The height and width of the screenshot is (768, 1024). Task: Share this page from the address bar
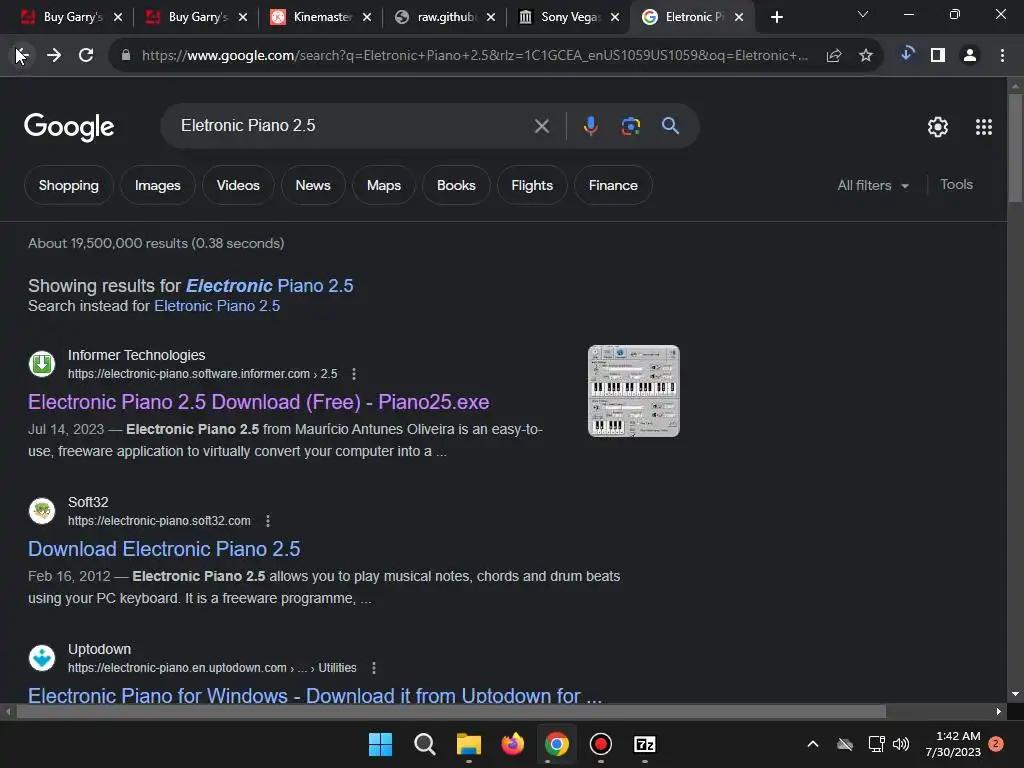(834, 56)
